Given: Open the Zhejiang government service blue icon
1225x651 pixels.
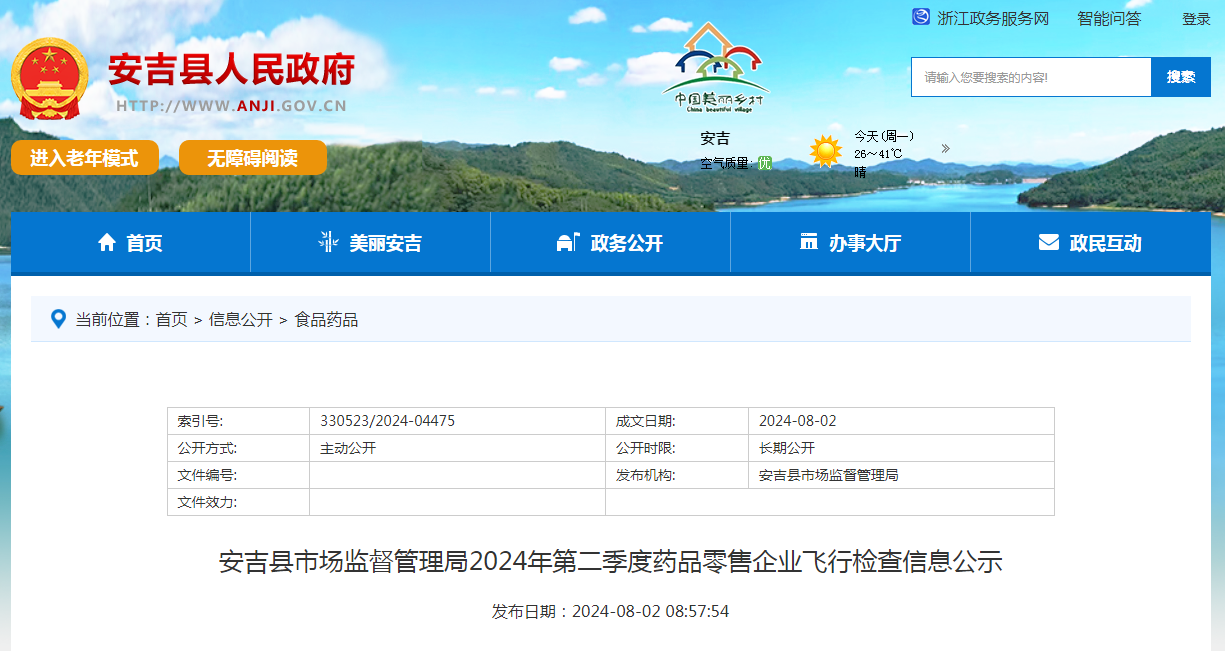Looking at the screenshot, I should [920, 17].
